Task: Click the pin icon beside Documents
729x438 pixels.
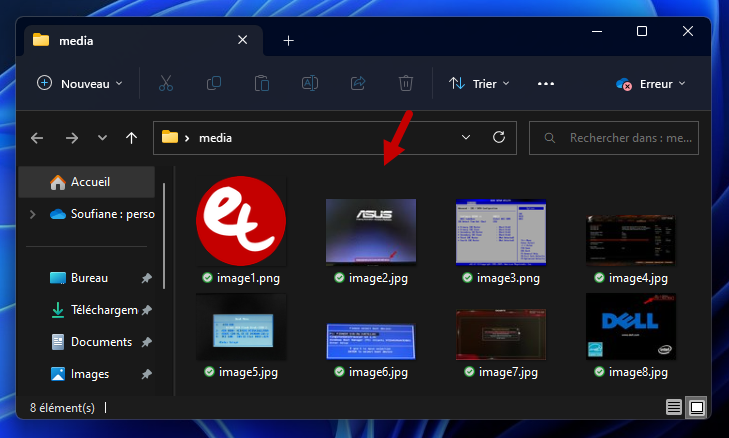Action: [146, 342]
